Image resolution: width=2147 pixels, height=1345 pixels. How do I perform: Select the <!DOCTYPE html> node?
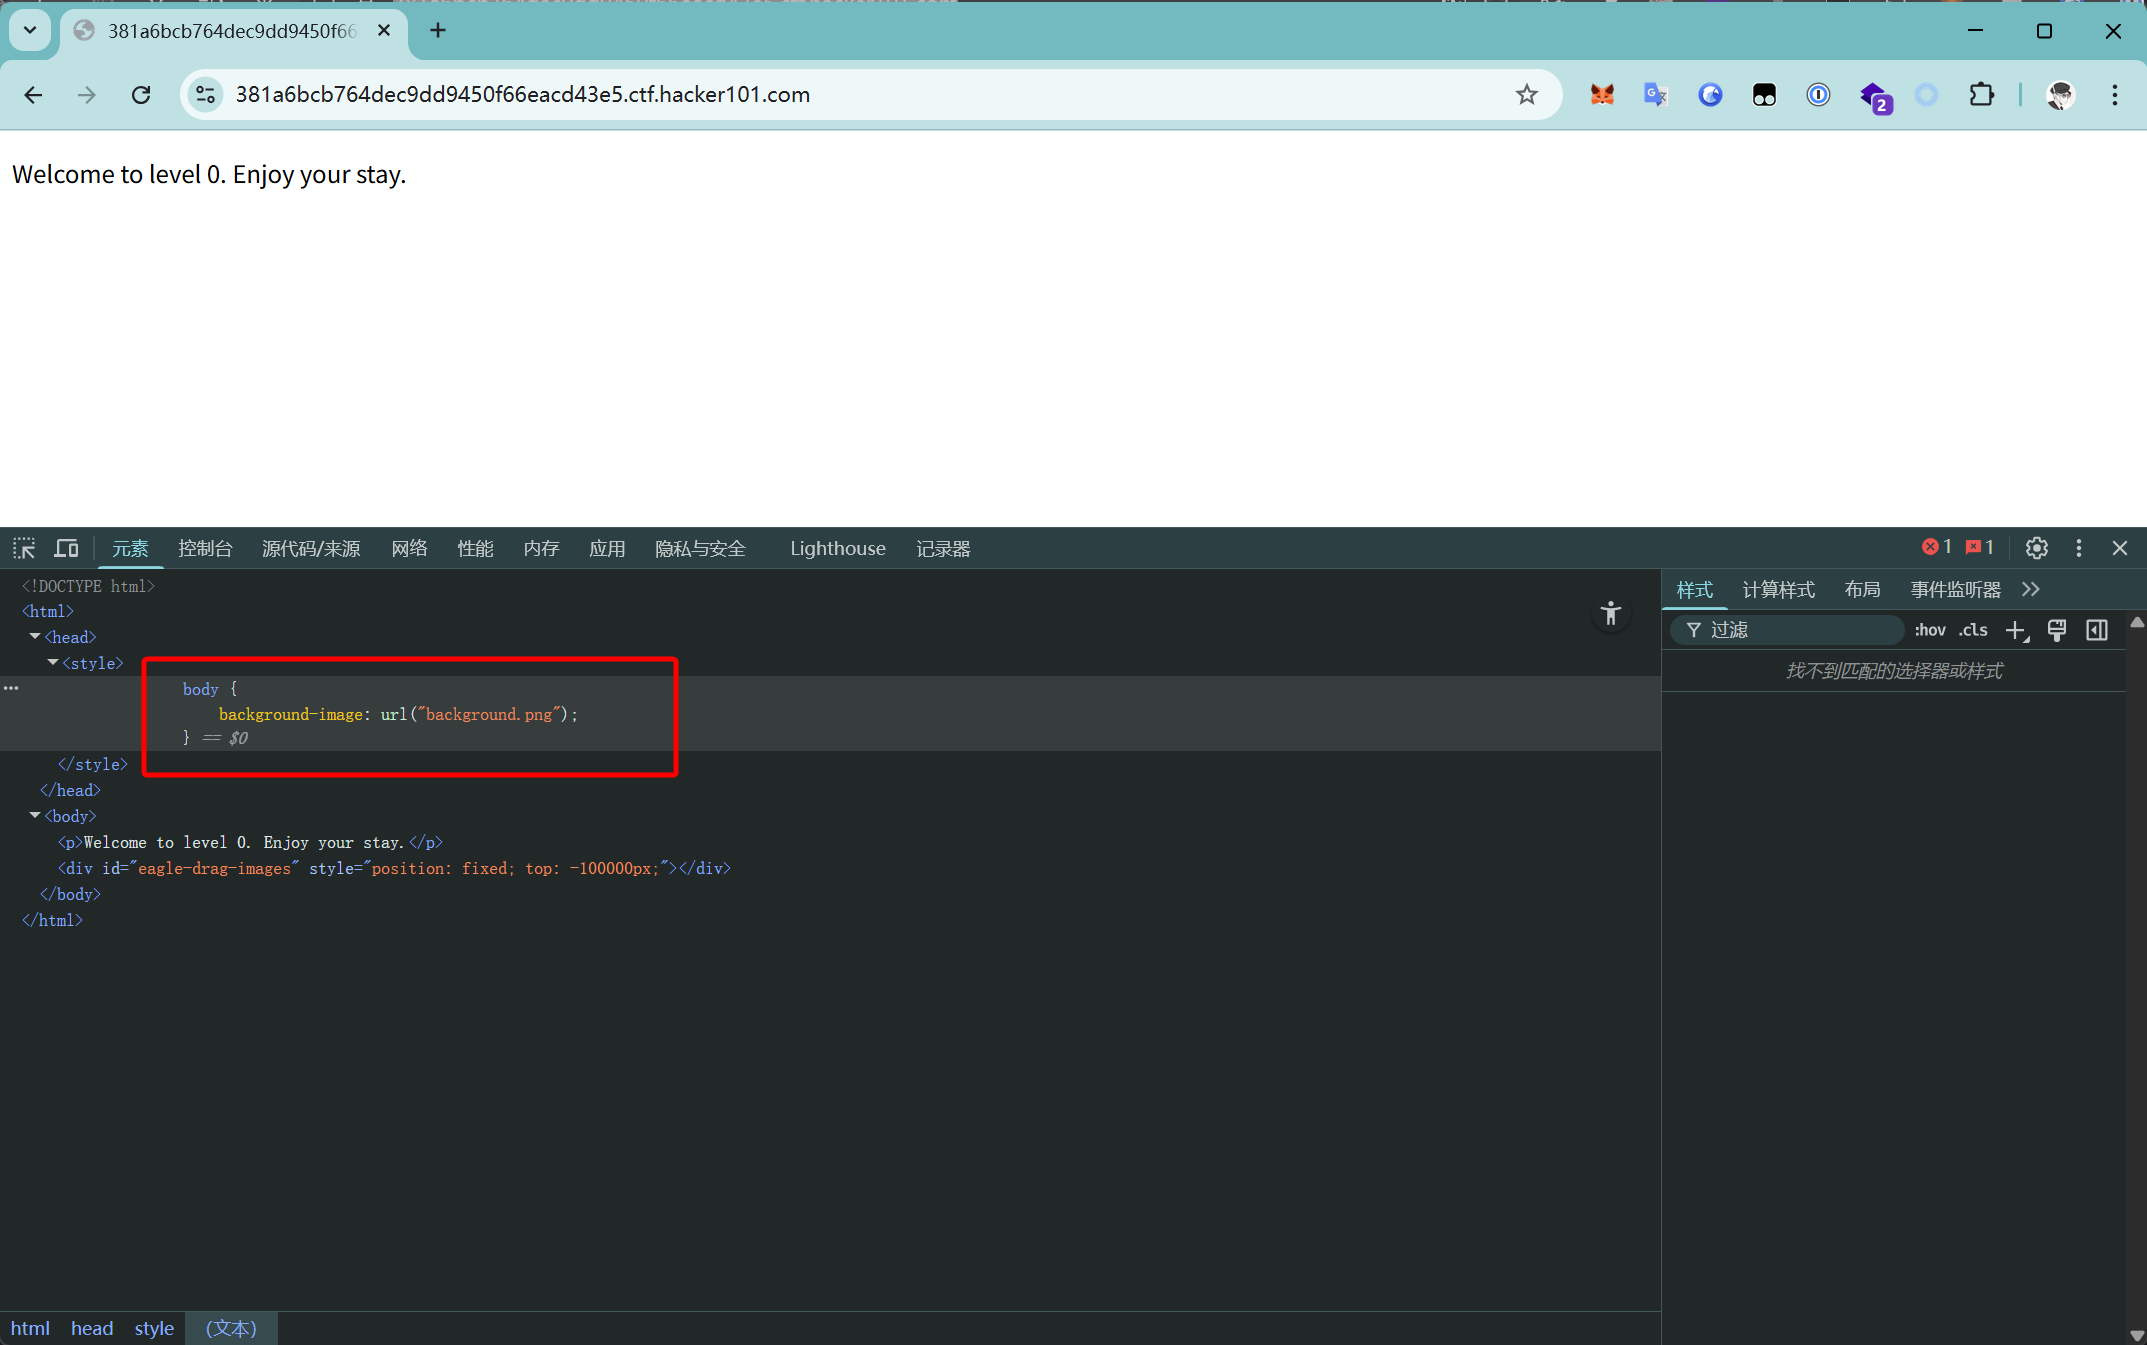[88, 586]
